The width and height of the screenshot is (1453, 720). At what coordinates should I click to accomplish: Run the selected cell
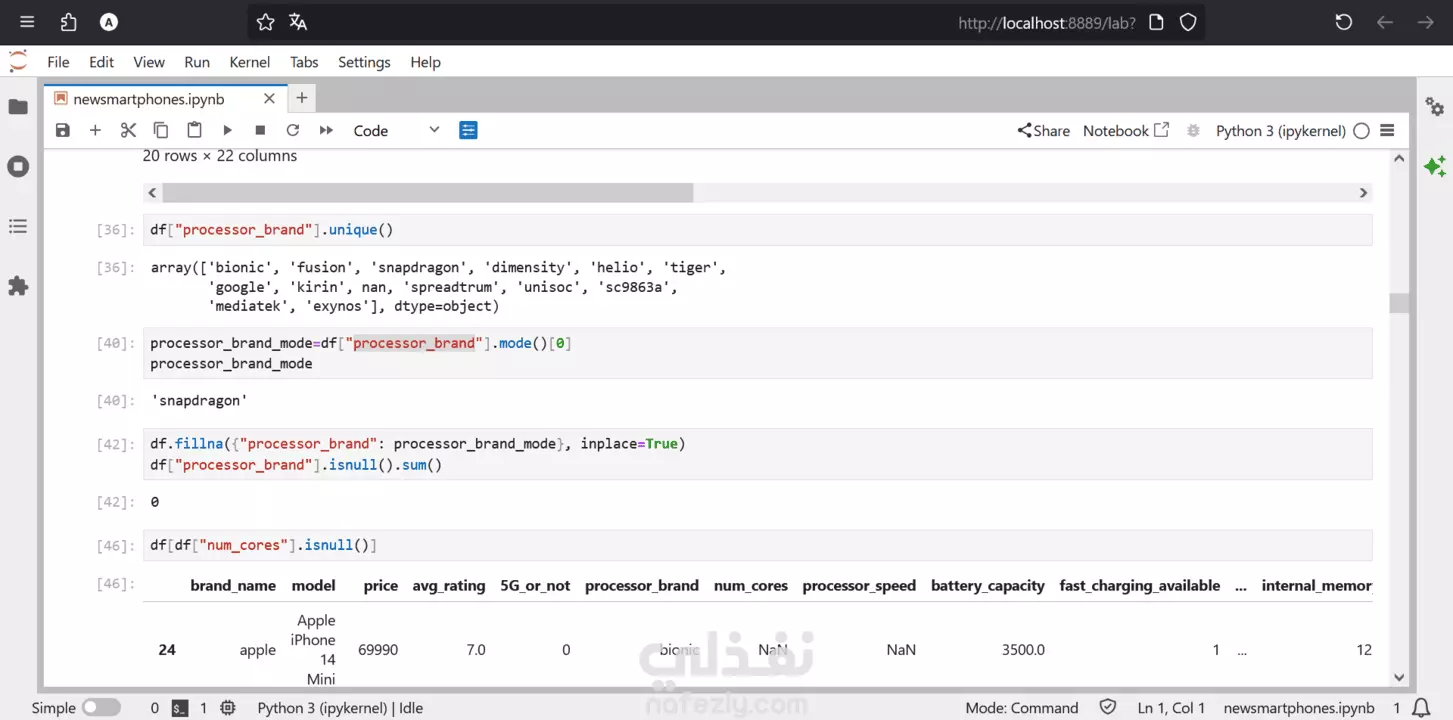(x=227, y=130)
